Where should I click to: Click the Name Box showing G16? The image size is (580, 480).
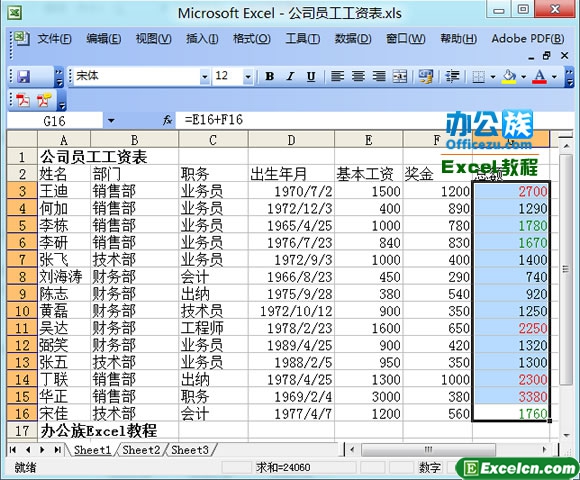(55, 121)
